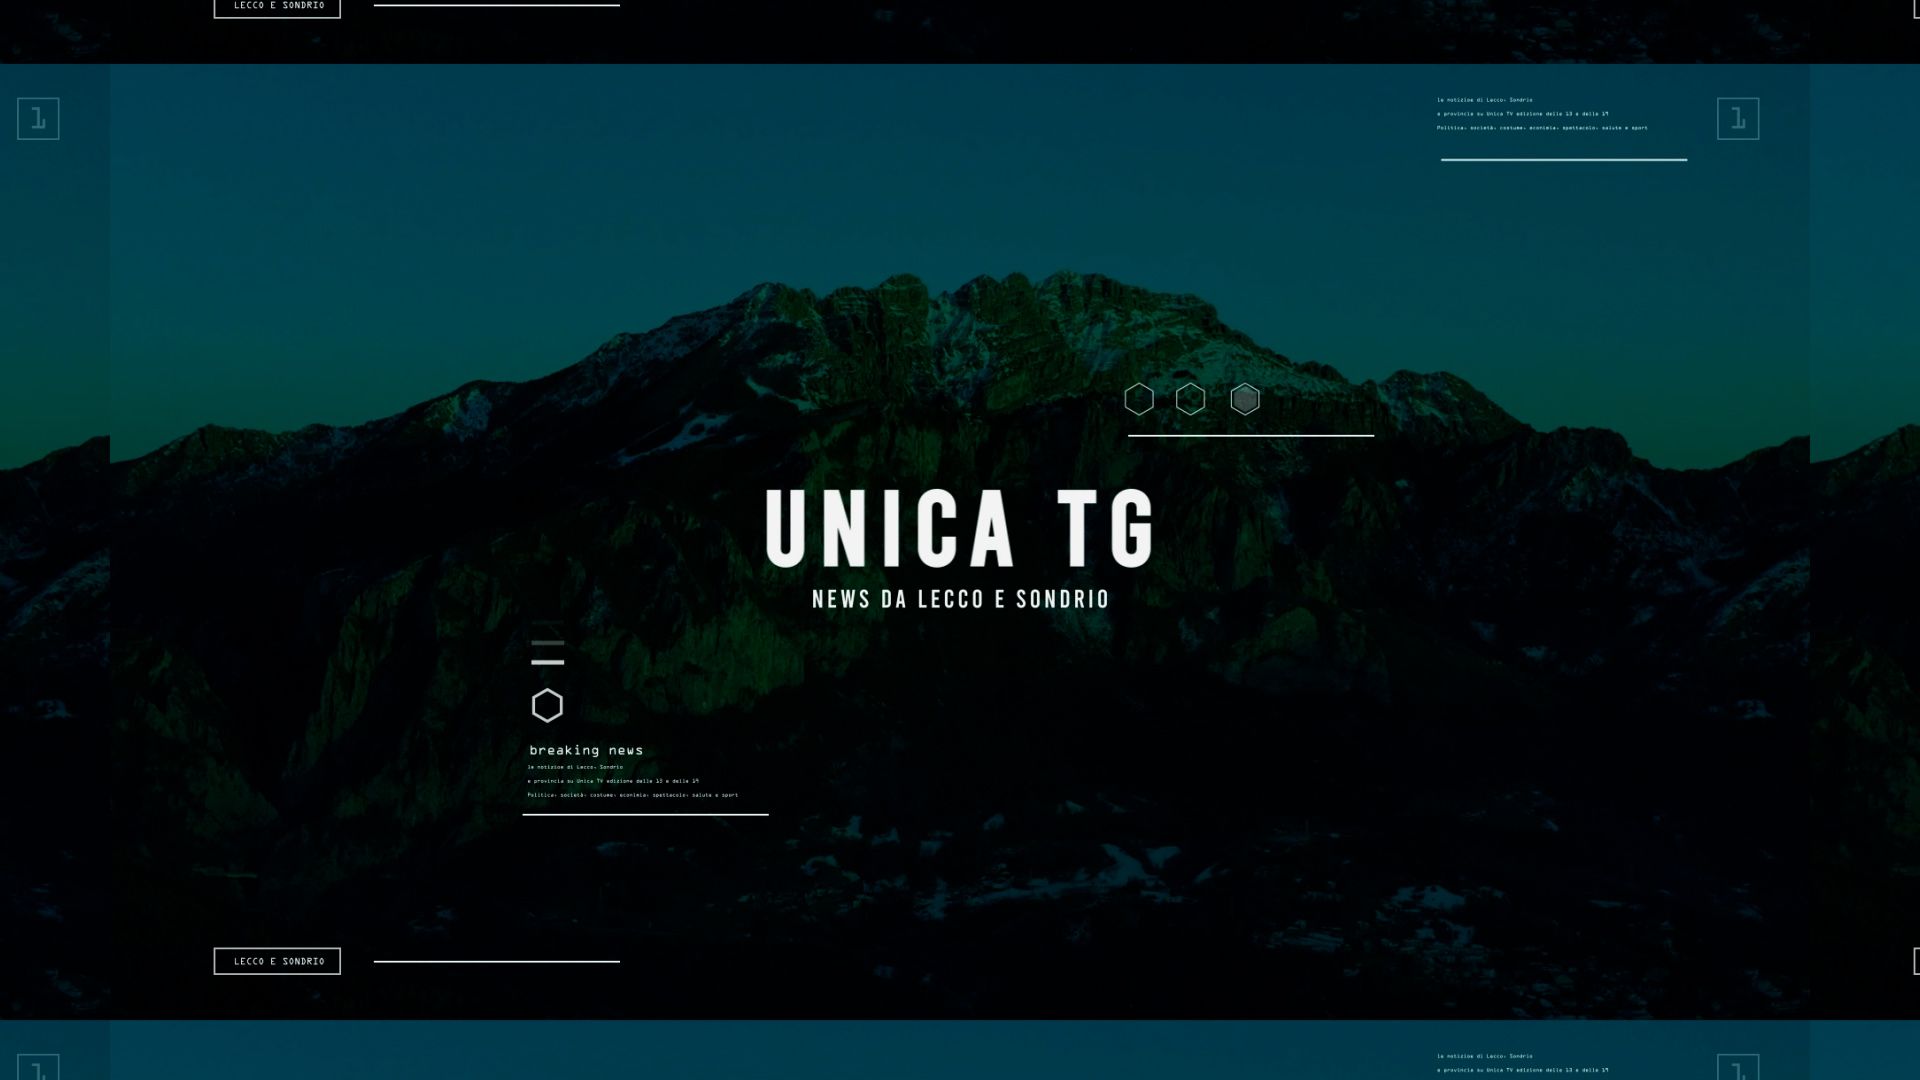Click the middle hexagon of the three markers
1920x1080 pixels.
pos(1192,399)
